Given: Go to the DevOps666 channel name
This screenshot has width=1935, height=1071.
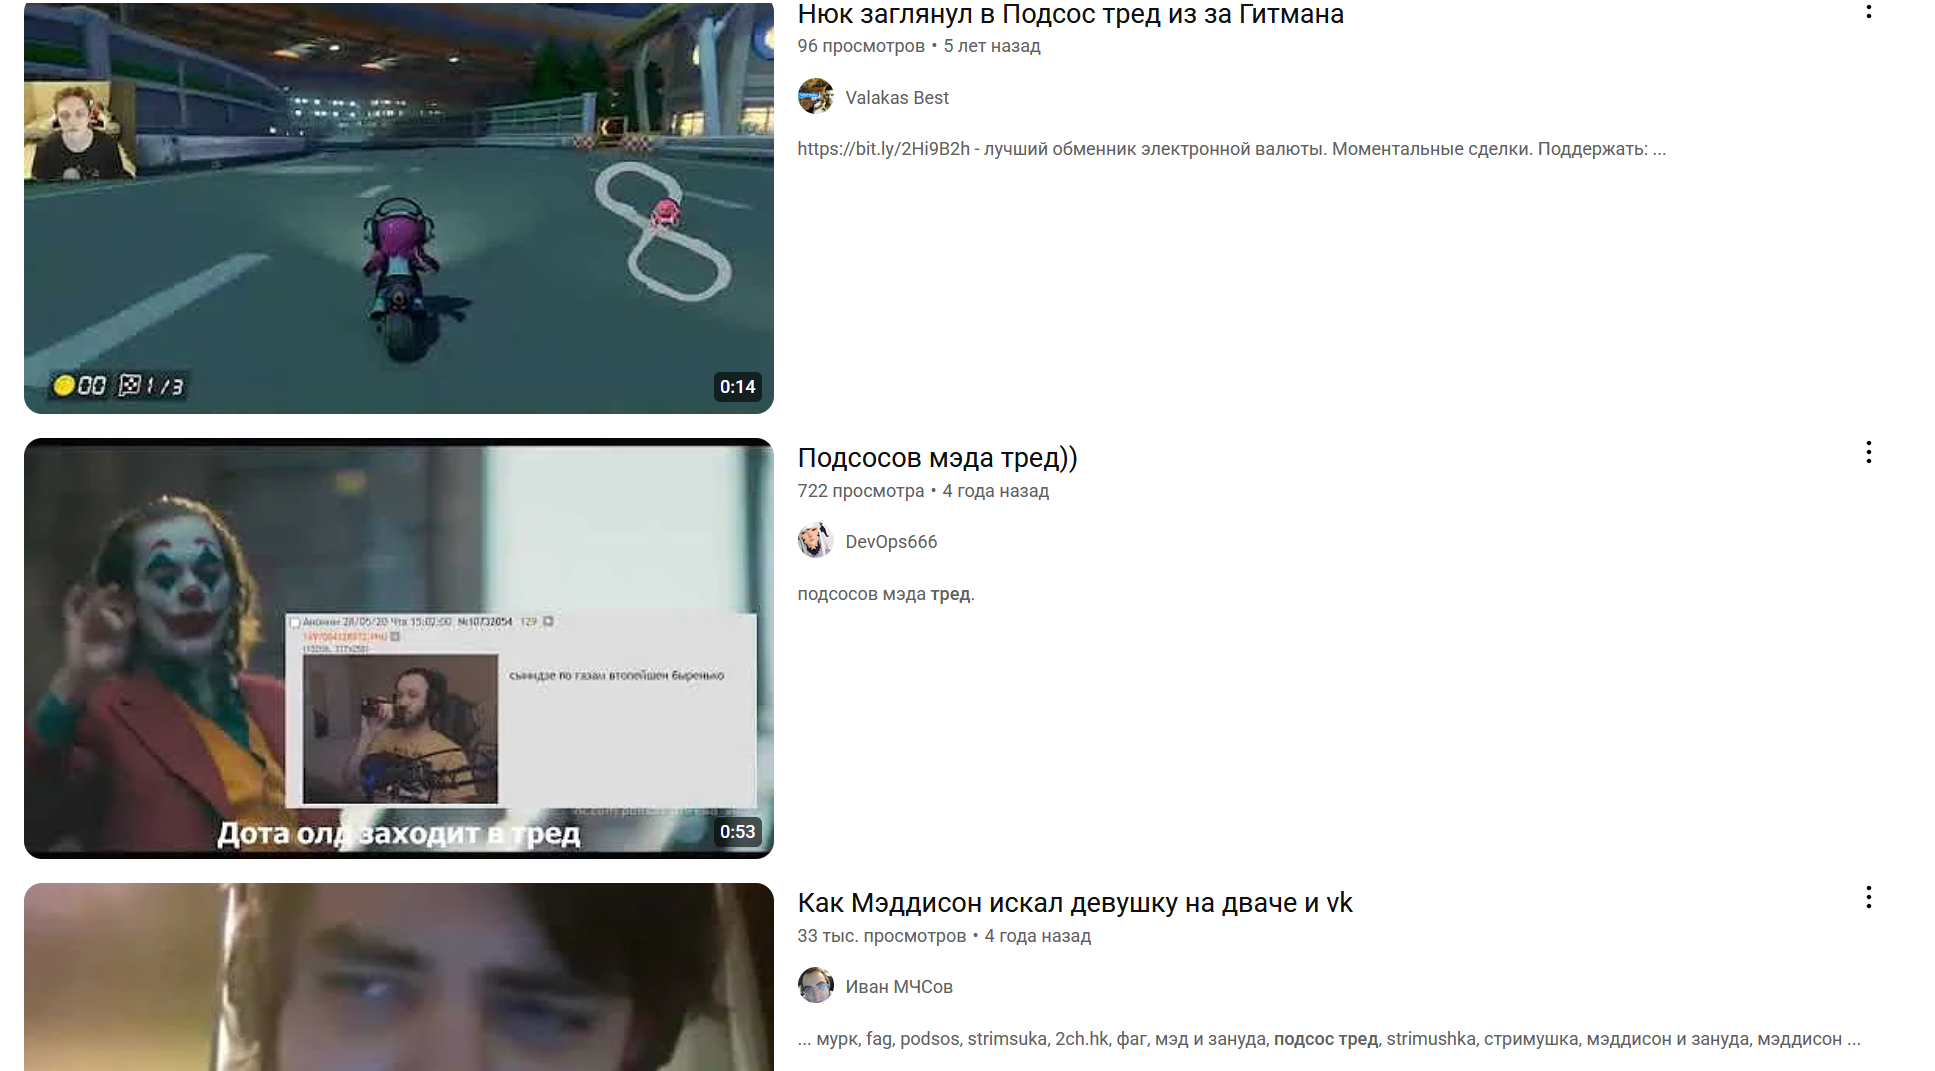Looking at the screenshot, I should coord(891,542).
